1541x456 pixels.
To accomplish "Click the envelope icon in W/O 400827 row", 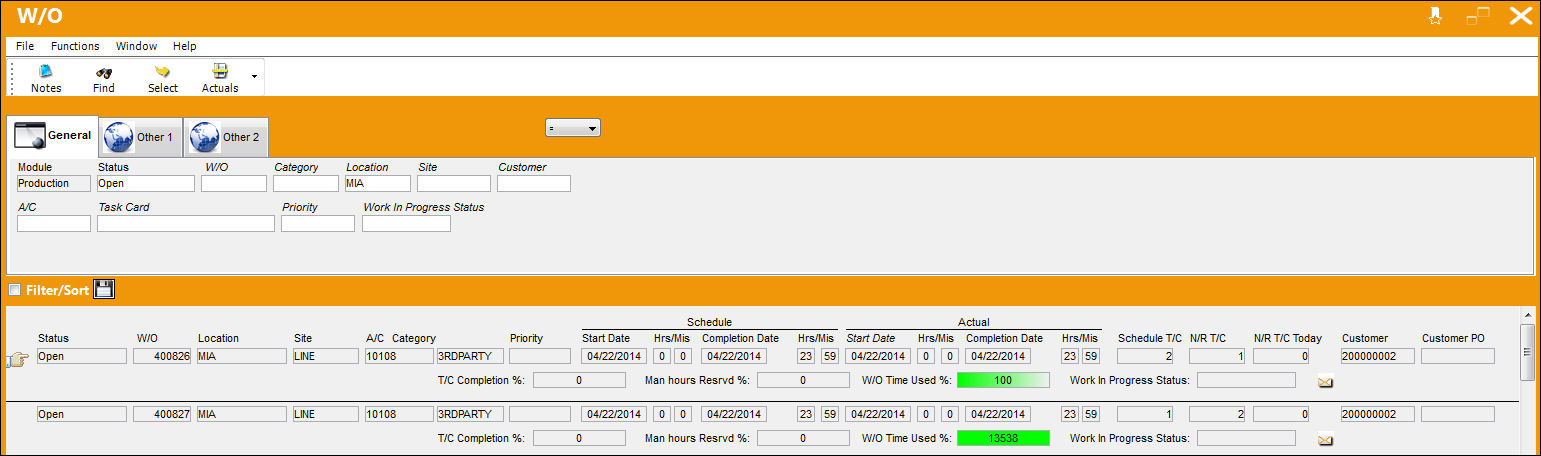I will (x=1326, y=439).
